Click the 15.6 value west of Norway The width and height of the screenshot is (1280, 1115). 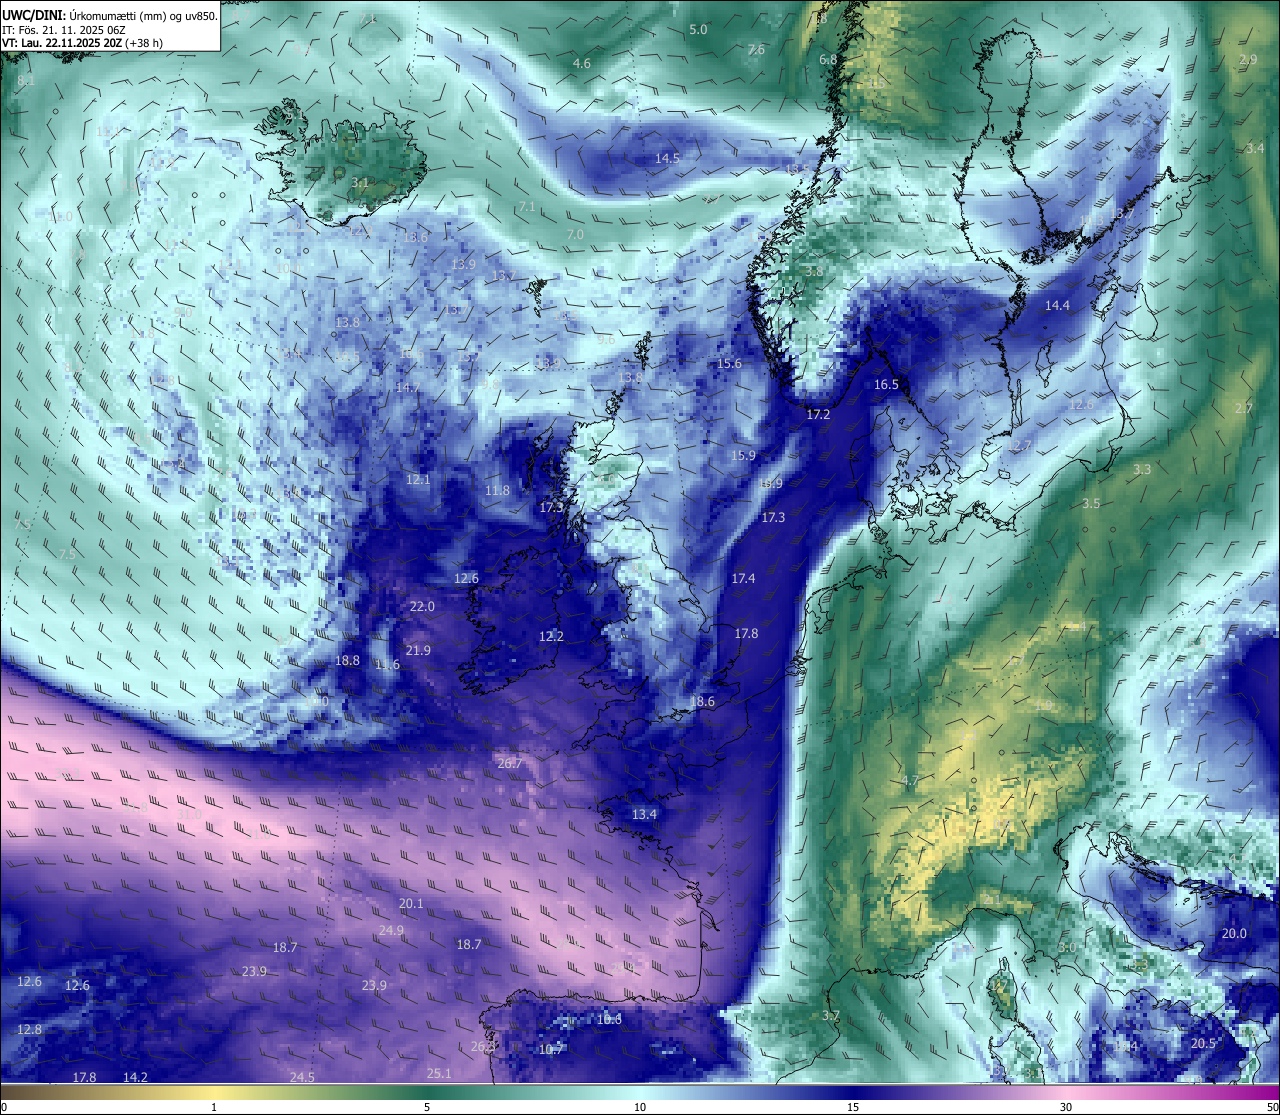click(x=729, y=364)
